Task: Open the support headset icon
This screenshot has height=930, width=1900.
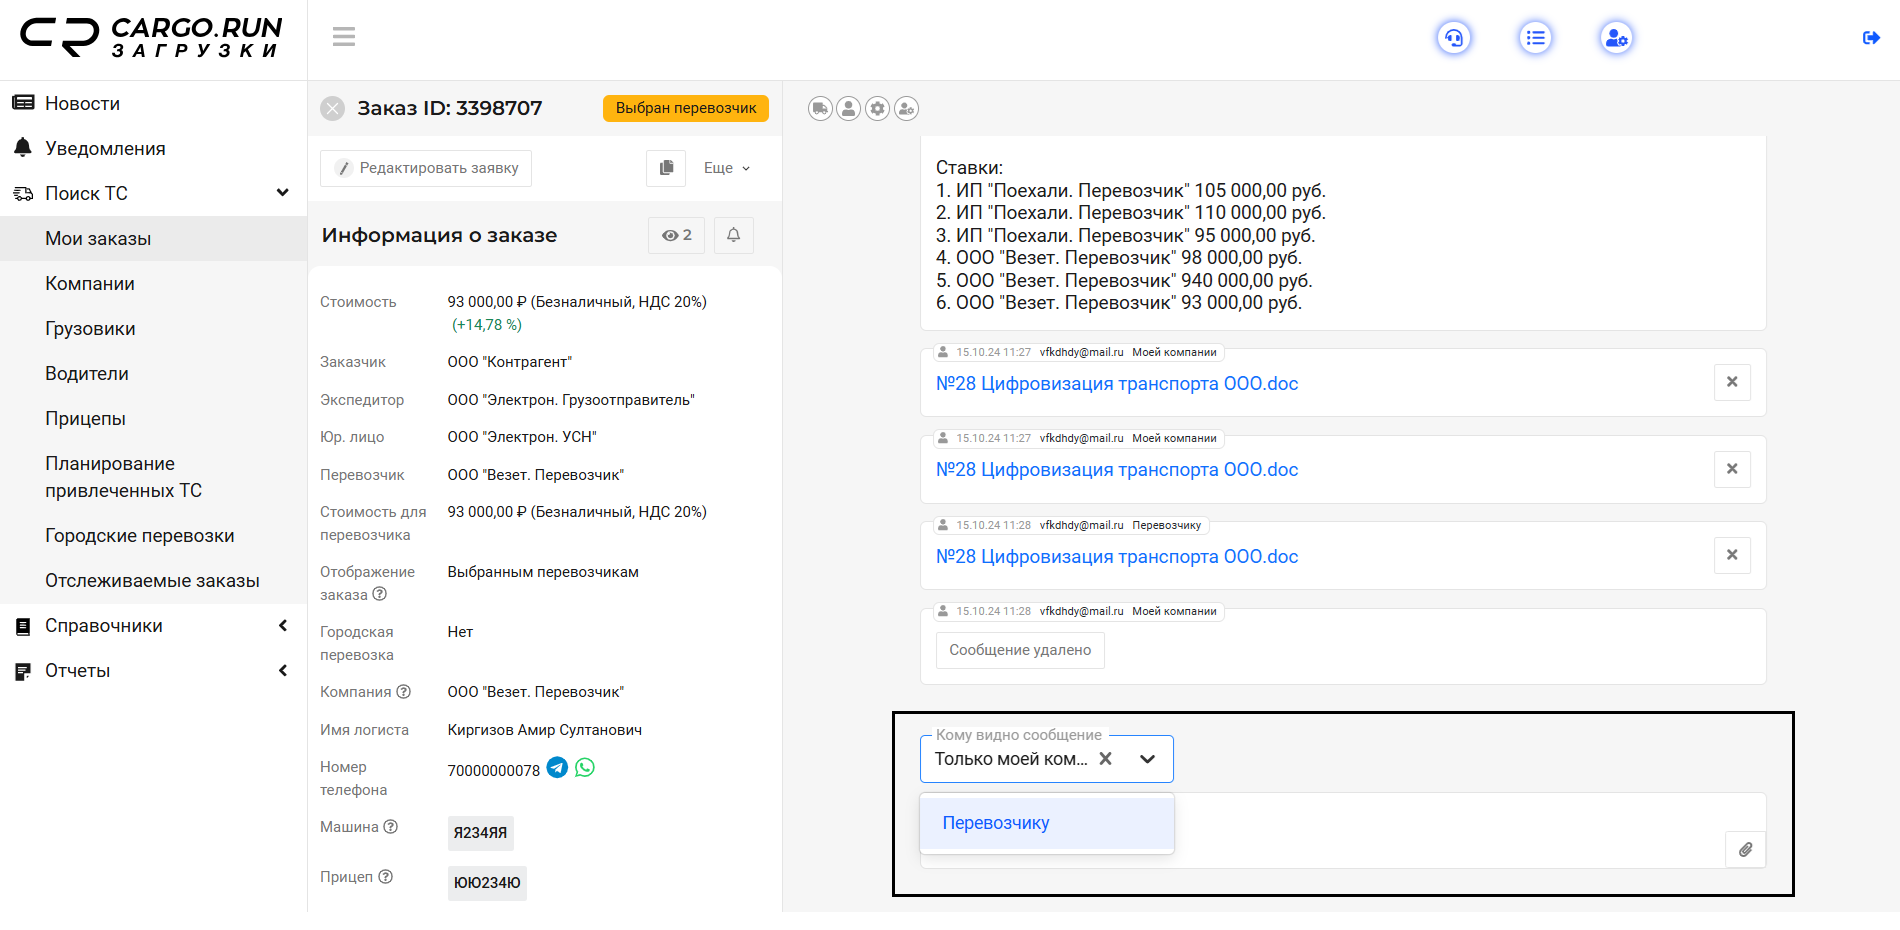Action: coord(1453,38)
